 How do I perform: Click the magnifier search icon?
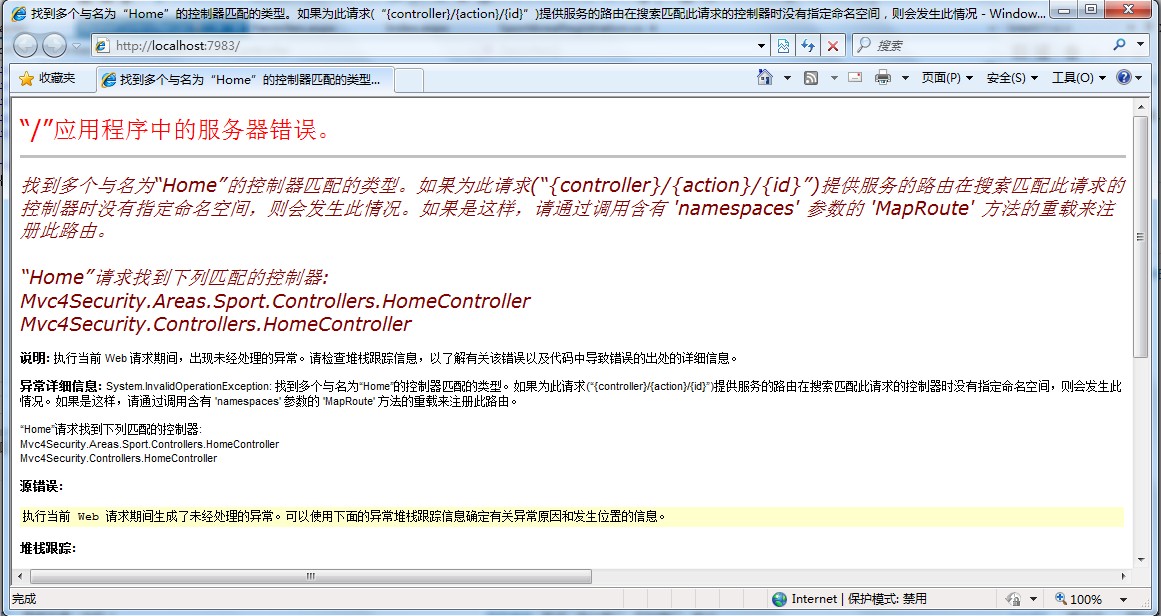coord(1119,45)
